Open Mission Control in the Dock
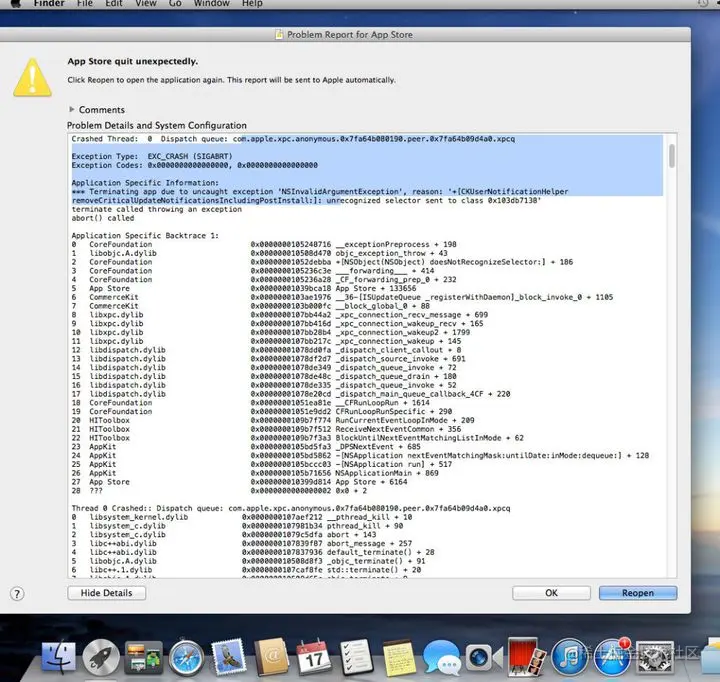The height and width of the screenshot is (682, 720). (144, 659)
